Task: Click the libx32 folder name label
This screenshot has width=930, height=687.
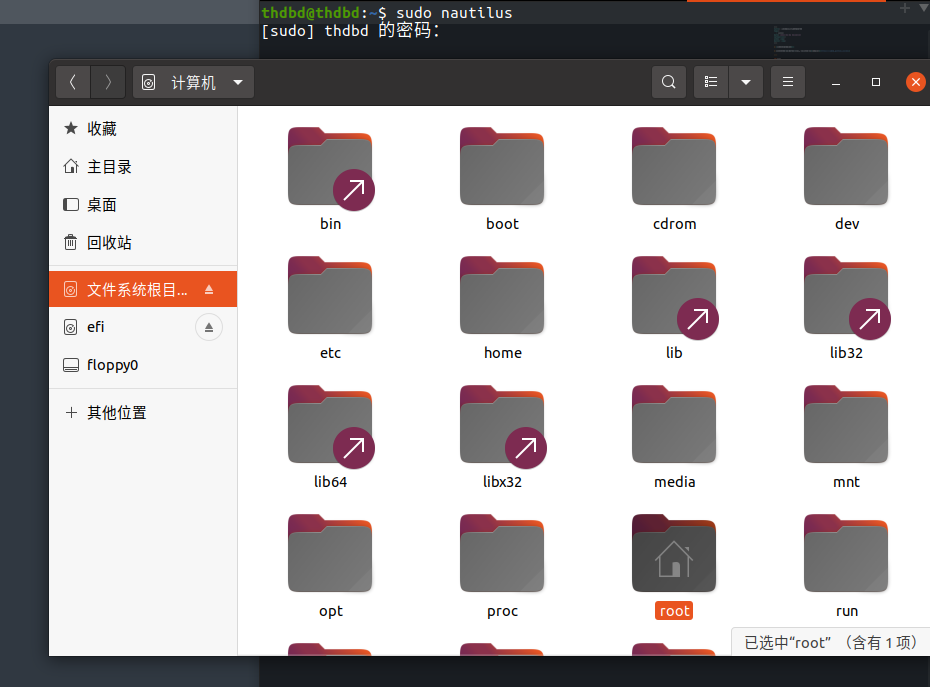Action: click(502, 482)
